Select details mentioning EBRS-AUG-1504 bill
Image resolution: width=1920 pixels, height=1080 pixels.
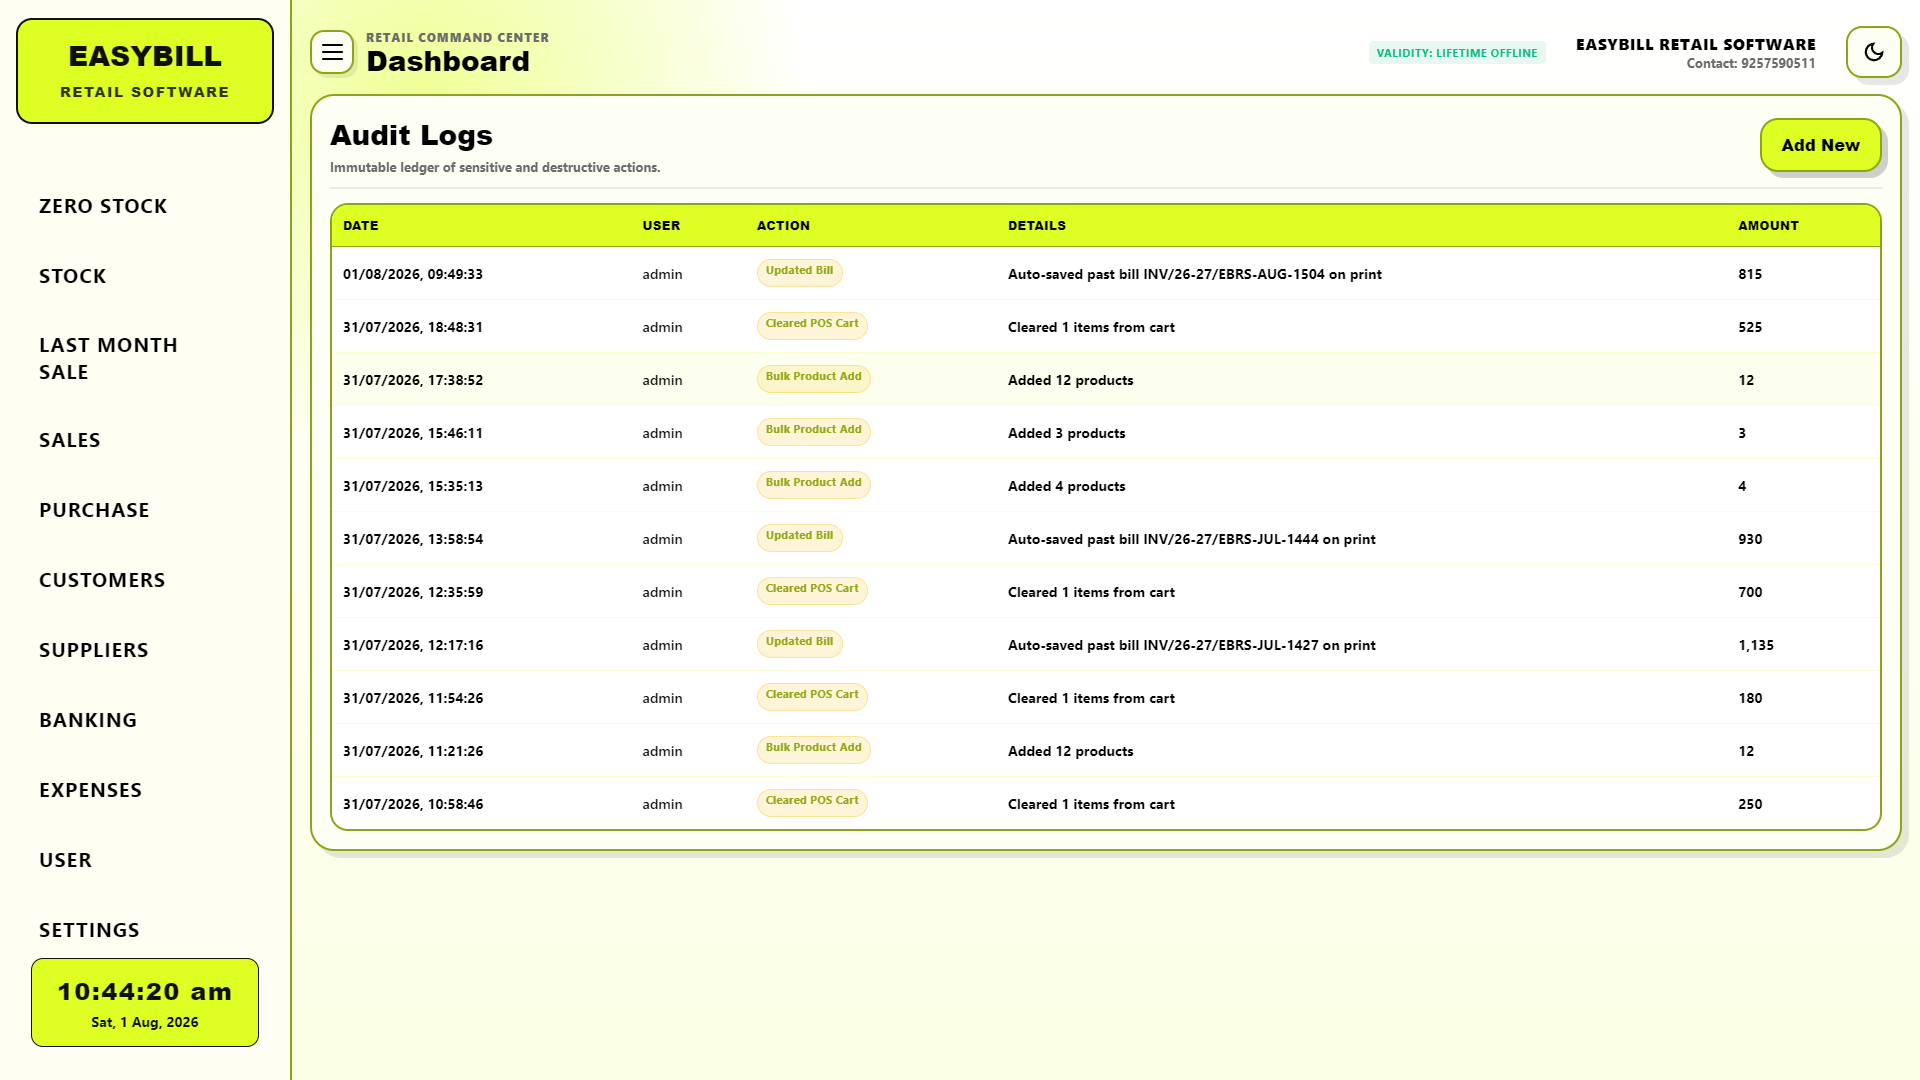pyautogui.click(x=1195, y=274)
